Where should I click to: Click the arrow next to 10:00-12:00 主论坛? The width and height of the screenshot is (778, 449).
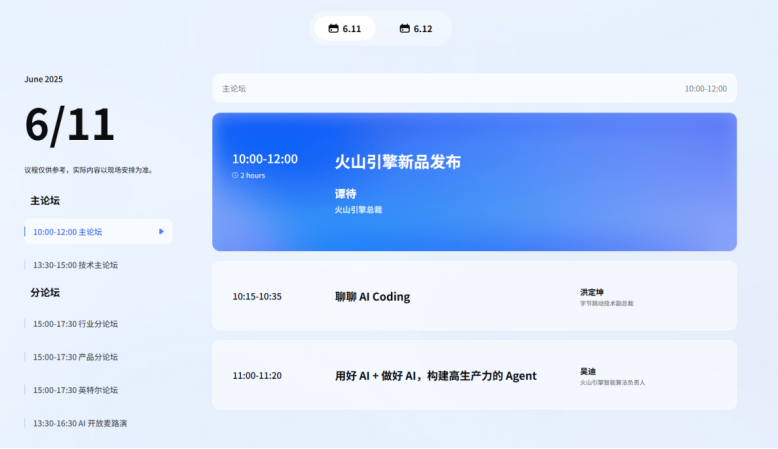tap(161, 232)
